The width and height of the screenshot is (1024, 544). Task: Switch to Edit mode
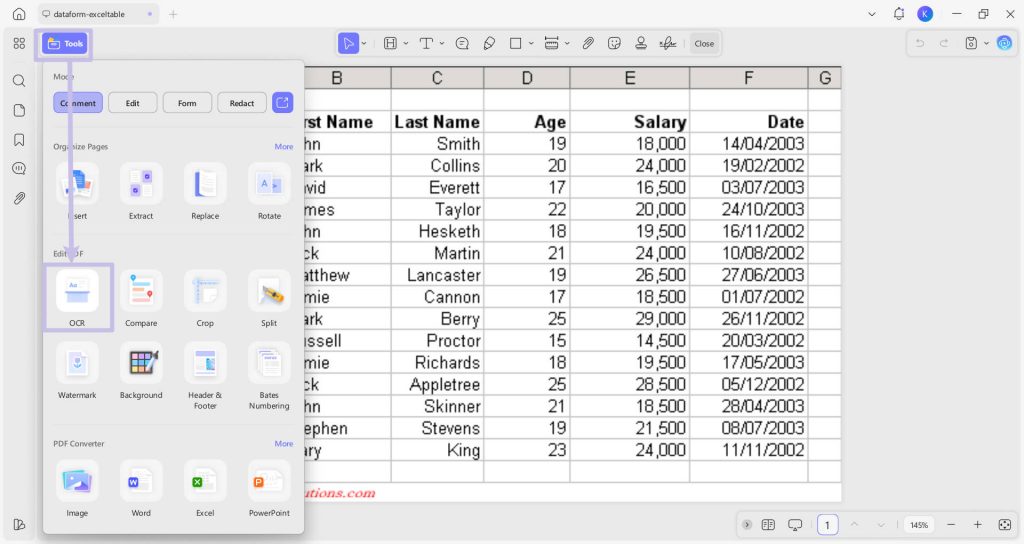(133, 103)
